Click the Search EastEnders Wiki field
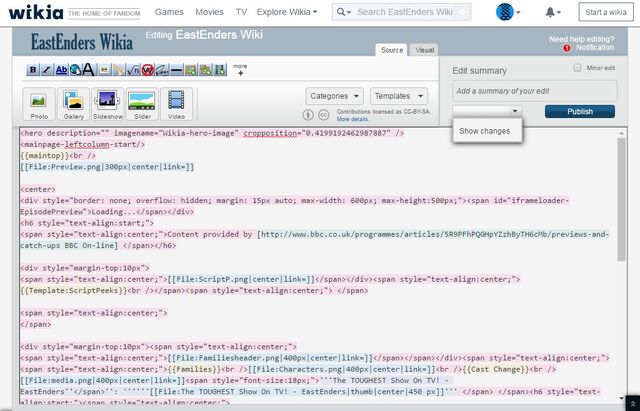This screenshot has width=640, height=411. coord(404,12)
